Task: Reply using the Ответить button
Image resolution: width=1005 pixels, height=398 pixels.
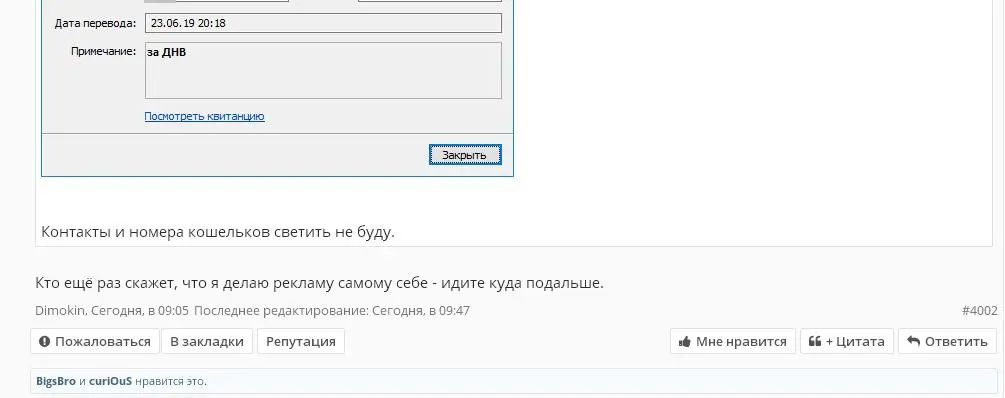Action: 947,341
